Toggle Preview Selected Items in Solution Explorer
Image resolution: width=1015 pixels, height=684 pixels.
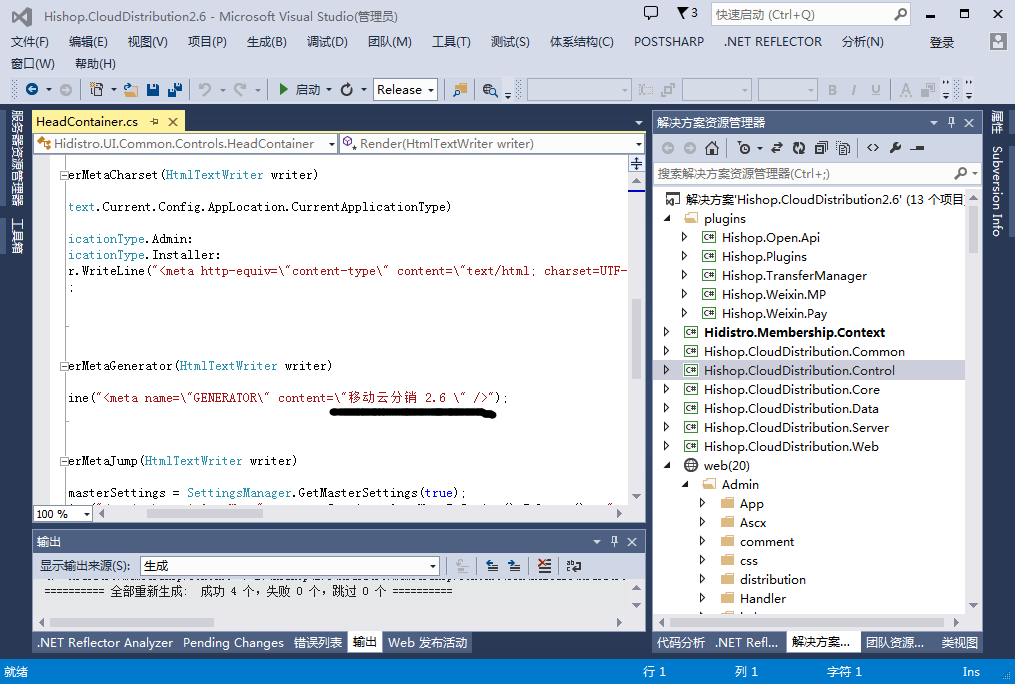[843, 147]
